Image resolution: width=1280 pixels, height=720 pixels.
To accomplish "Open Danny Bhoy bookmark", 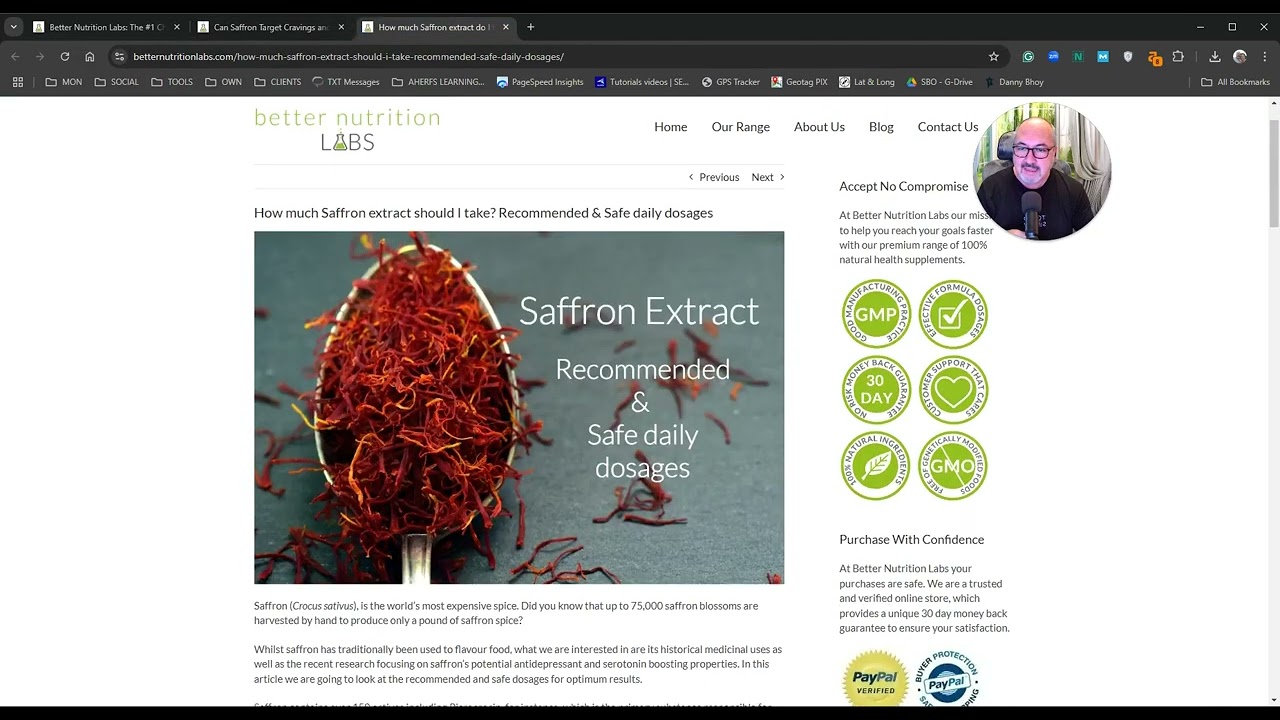I will point(1014,82).
